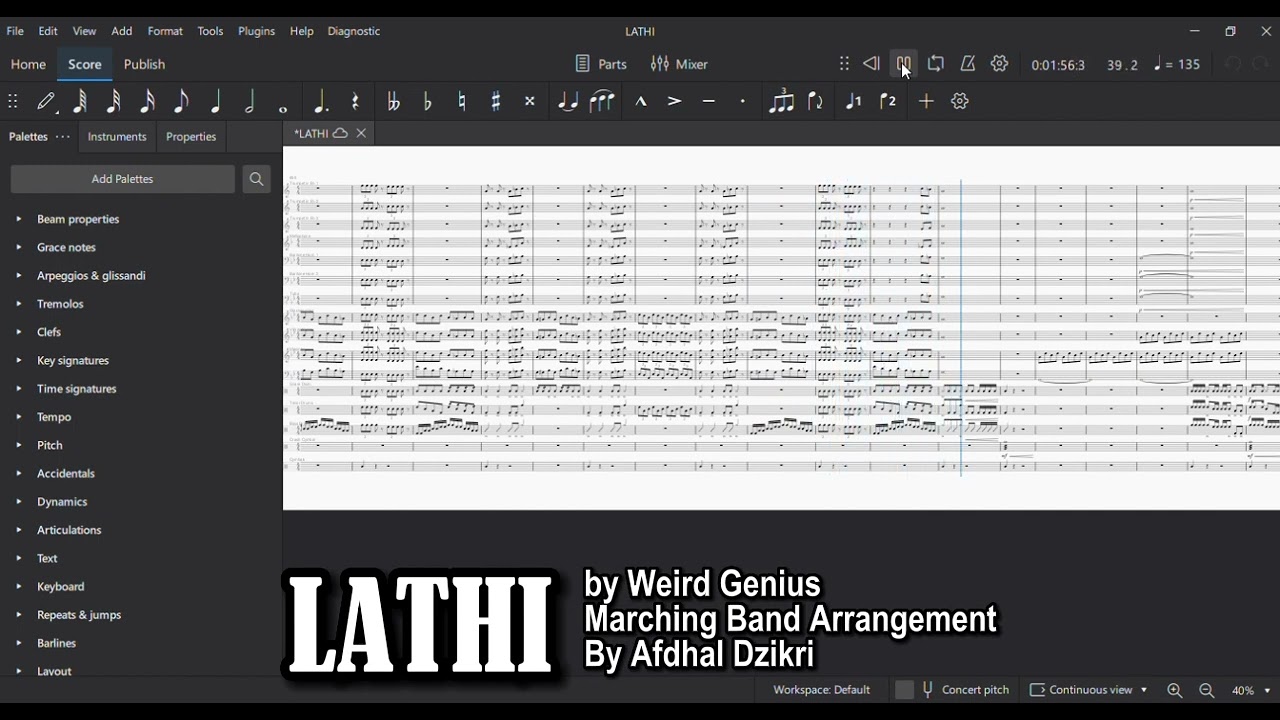This screenshot has height=720, width=1280.
Task: Add a tie to note
Action: point(568,101)
